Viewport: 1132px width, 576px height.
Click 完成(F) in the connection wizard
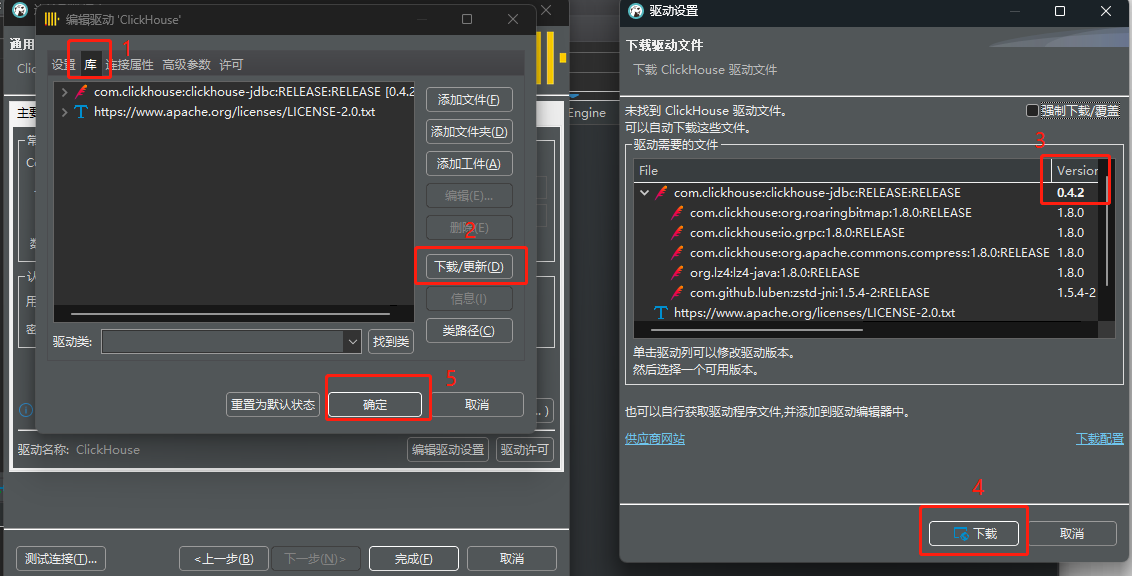tap(414, 559)
